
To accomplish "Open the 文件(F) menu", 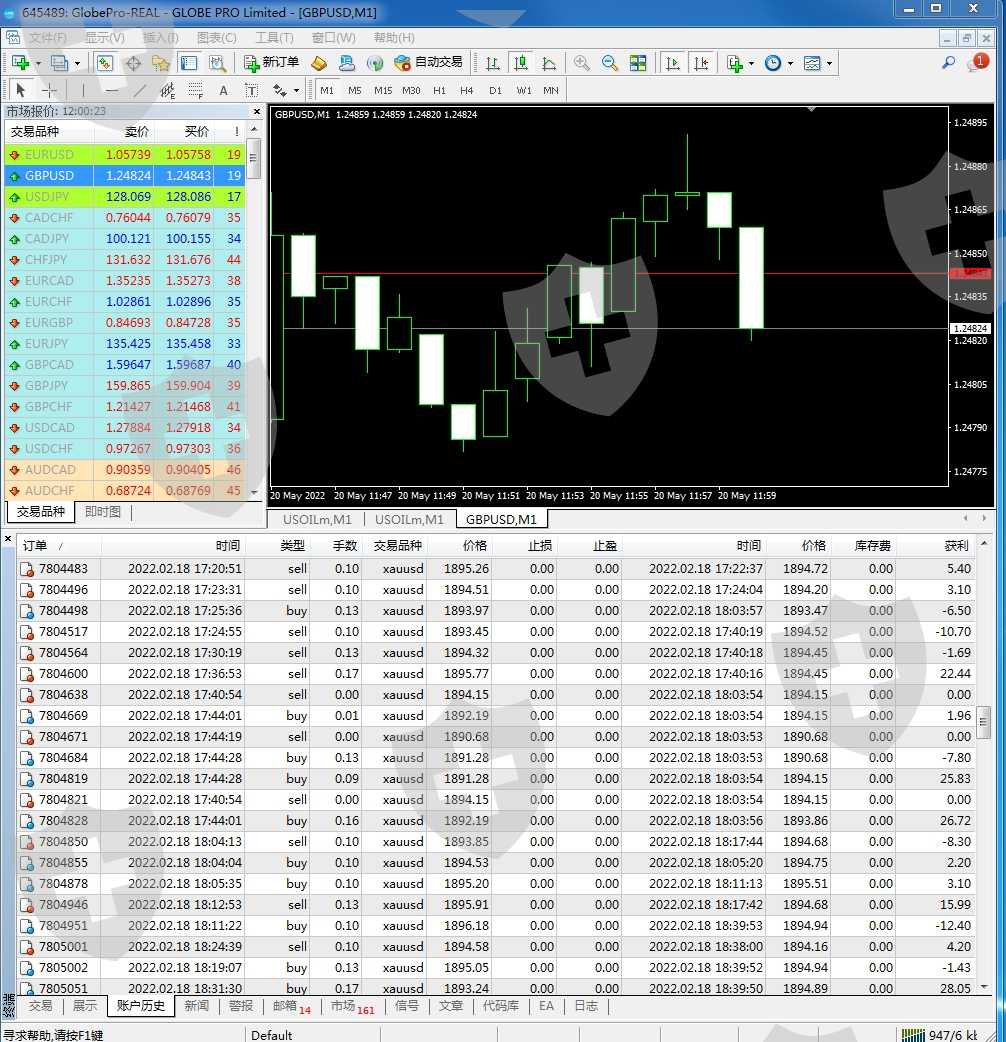I will 48,38.
